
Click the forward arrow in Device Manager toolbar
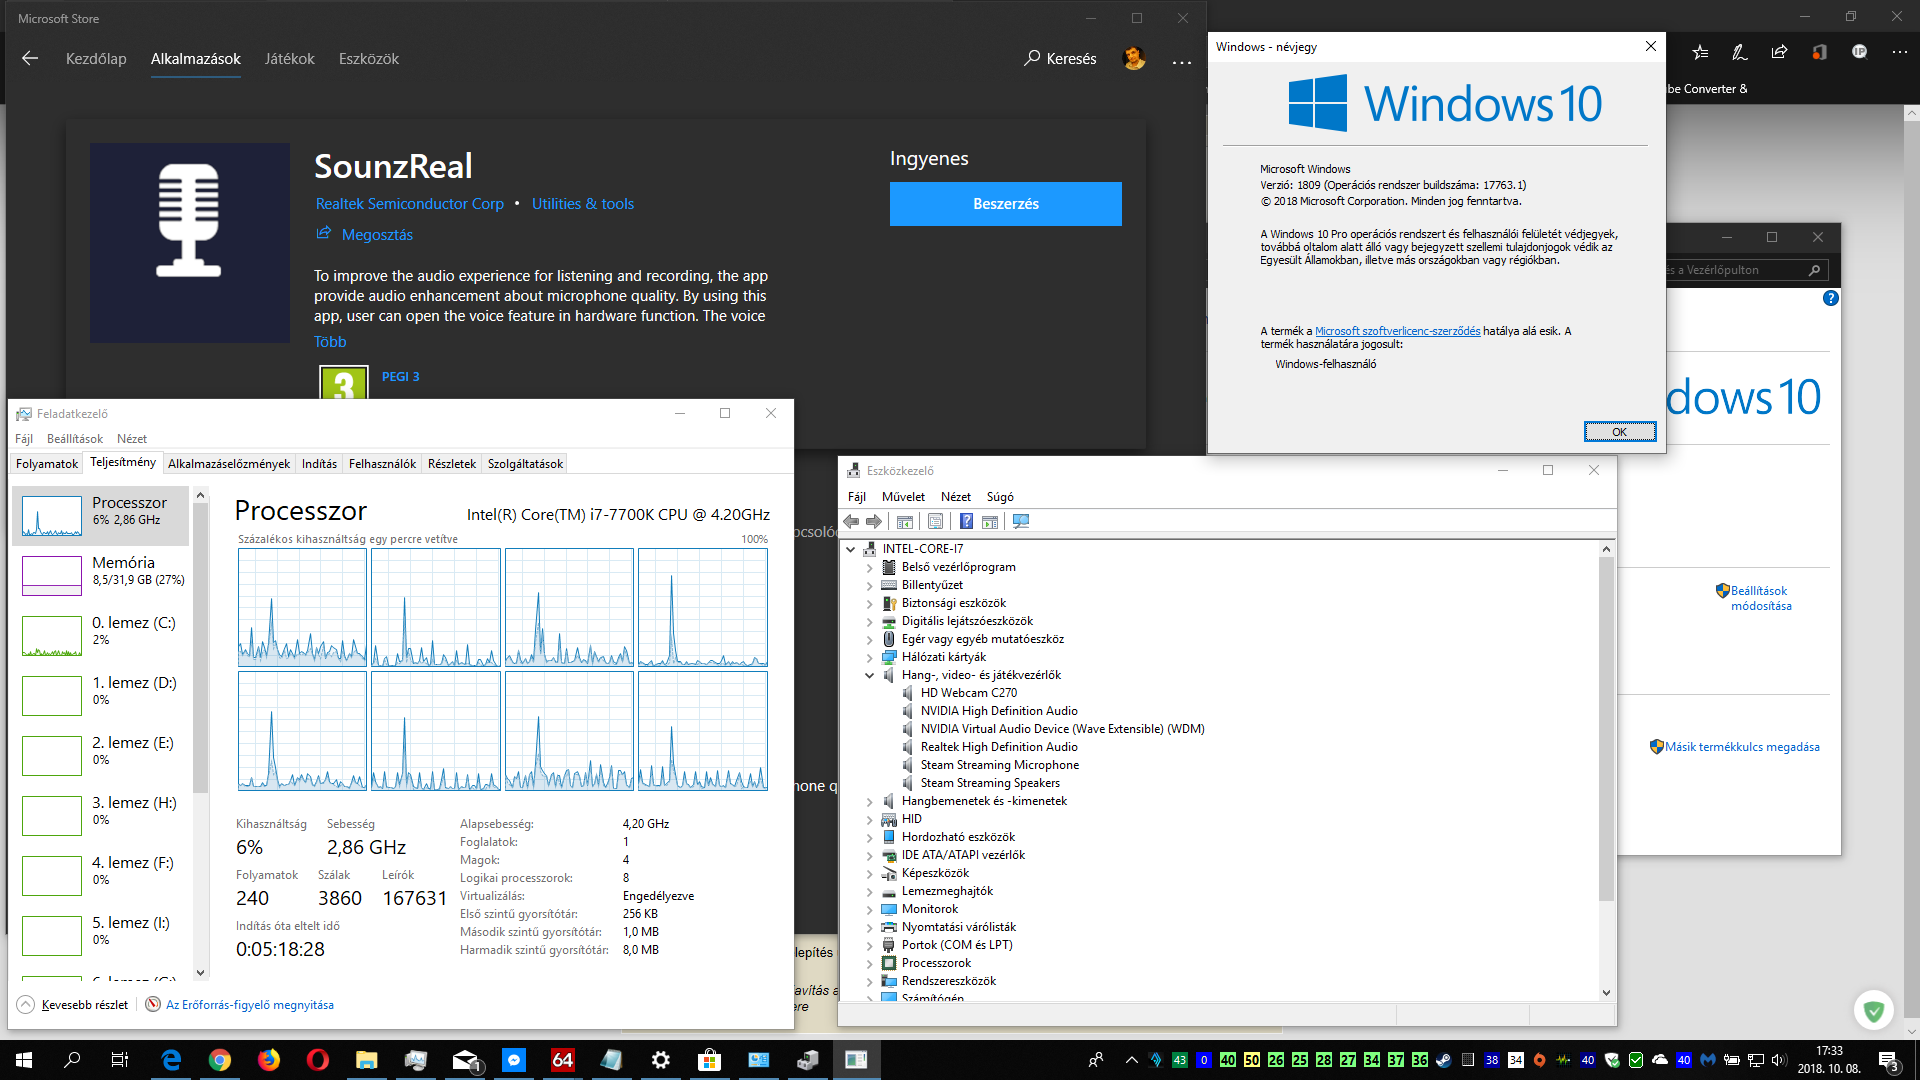[874, 521]
